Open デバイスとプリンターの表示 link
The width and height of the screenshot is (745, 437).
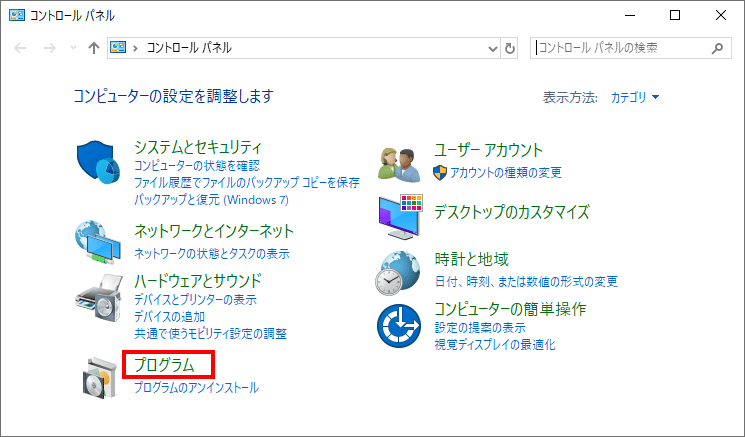[195, 300]
